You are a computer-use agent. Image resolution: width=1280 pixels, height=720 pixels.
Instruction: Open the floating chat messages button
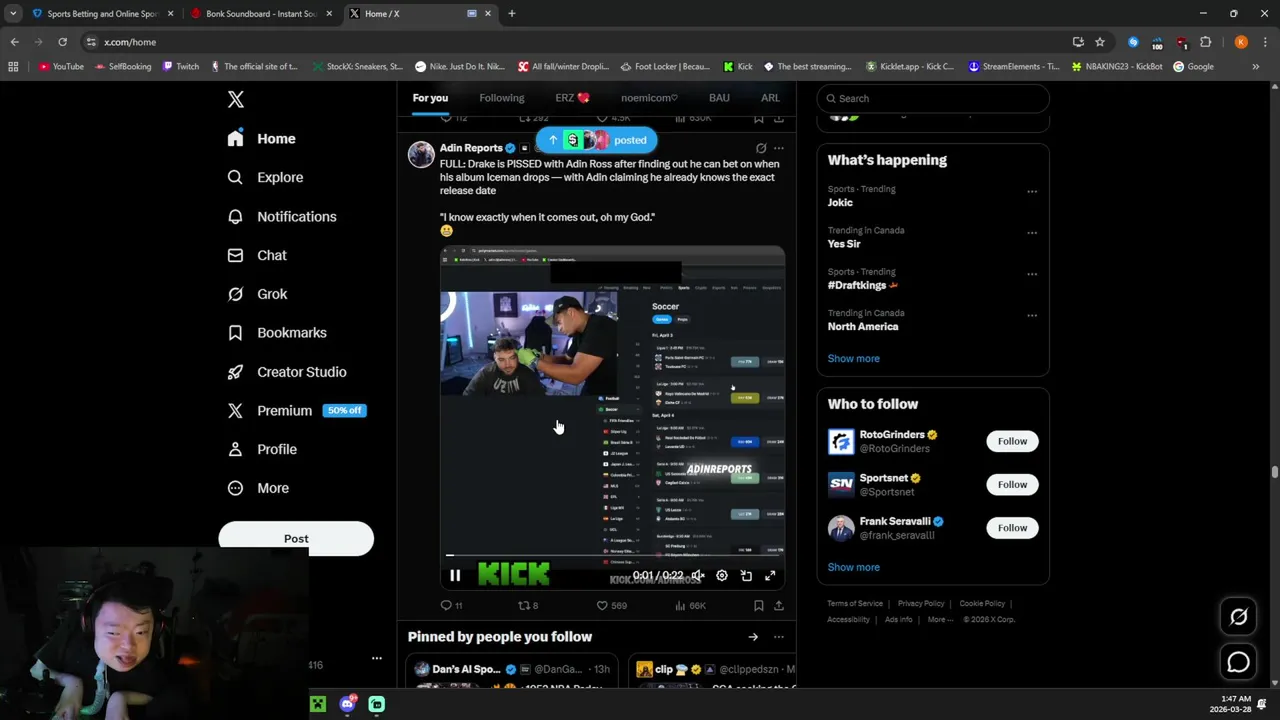[x=1238, y=662]
